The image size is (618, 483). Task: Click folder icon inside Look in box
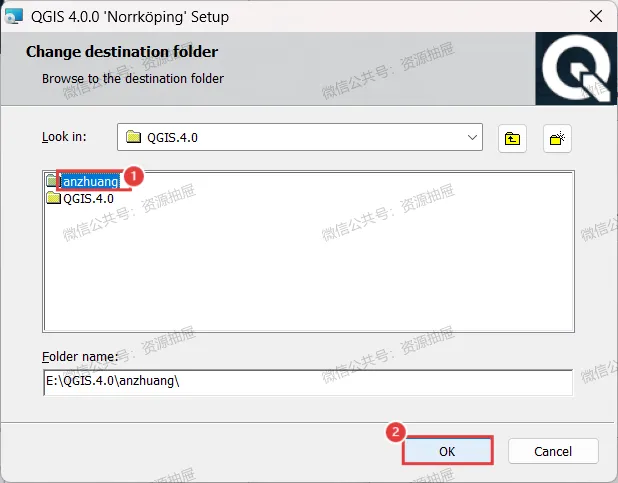point(133,137)
